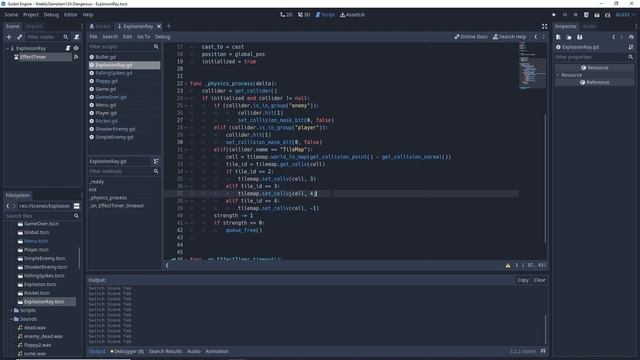Go to next script in history

[x=543, y=37]
